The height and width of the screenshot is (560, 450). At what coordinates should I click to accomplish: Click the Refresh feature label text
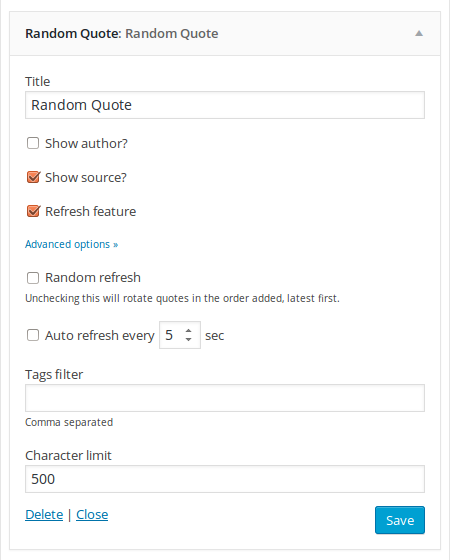click(90, 211)
